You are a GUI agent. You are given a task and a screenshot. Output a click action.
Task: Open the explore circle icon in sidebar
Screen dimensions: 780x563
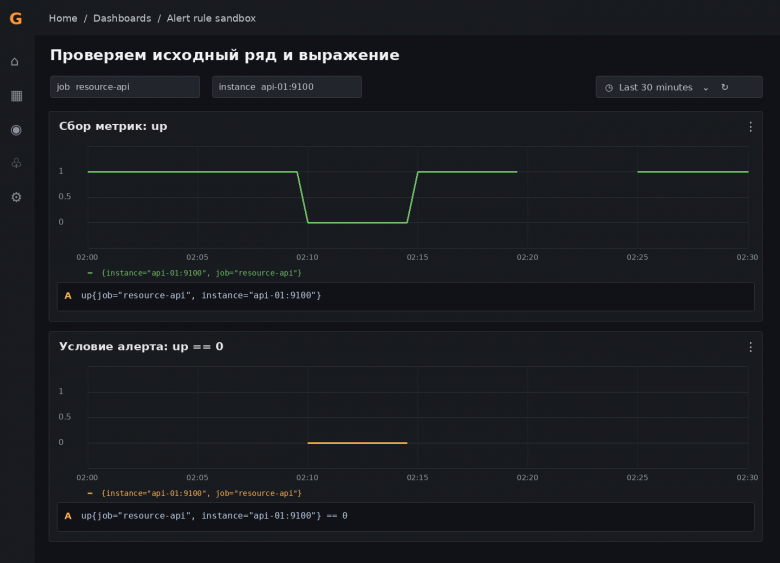coord(16,130)
